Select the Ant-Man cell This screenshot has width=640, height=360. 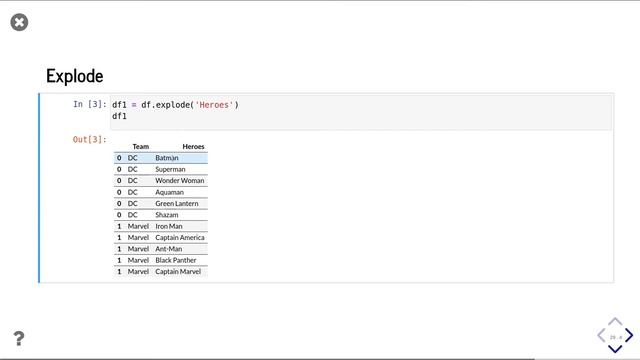click(x=169, y=249)
